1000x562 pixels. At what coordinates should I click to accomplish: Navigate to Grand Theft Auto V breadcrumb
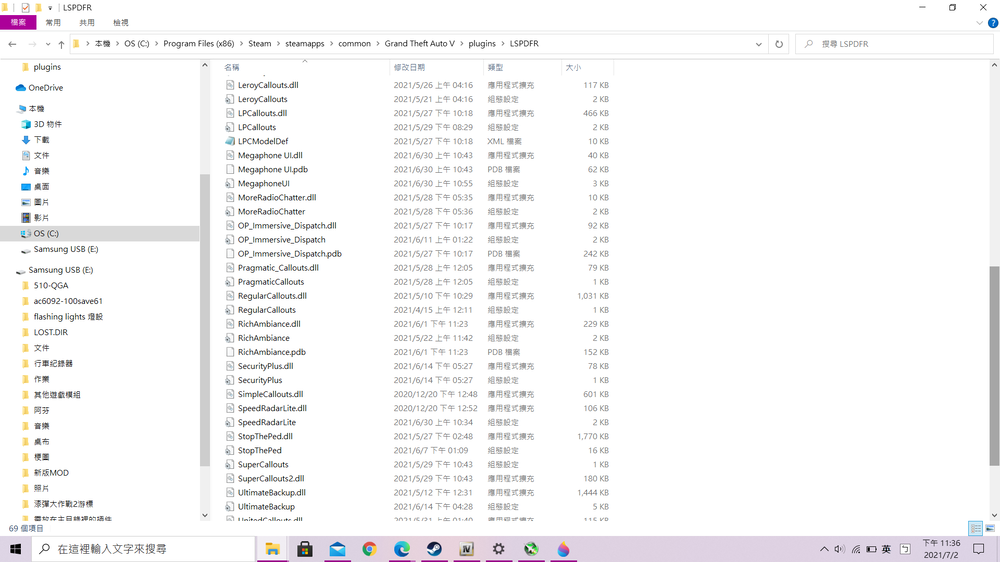[420, 43]
